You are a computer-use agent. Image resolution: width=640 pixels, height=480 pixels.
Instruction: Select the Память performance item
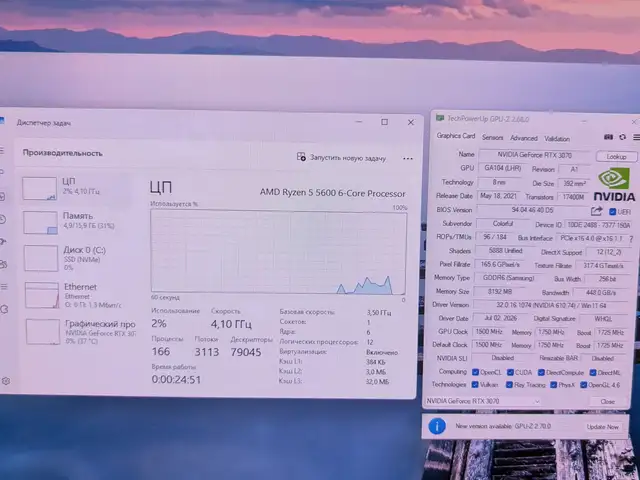[x=78, y=222]
